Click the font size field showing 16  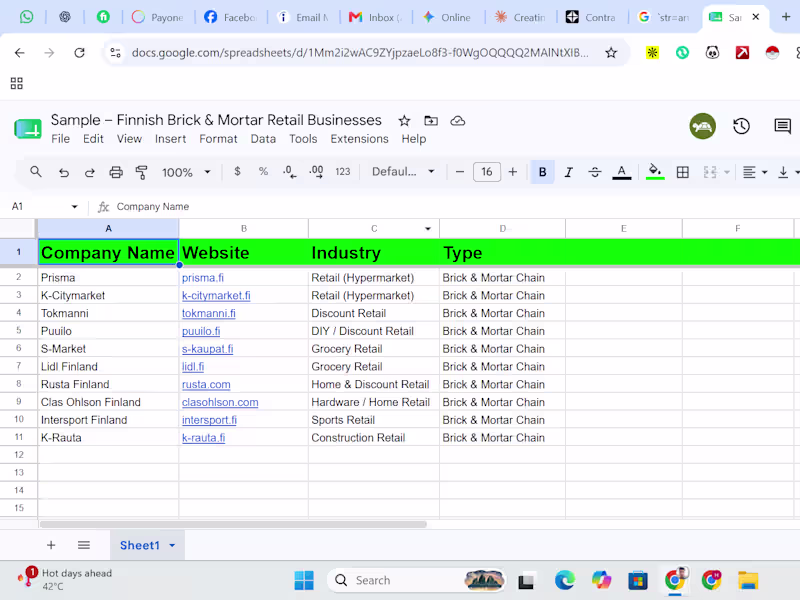point(487,172)
